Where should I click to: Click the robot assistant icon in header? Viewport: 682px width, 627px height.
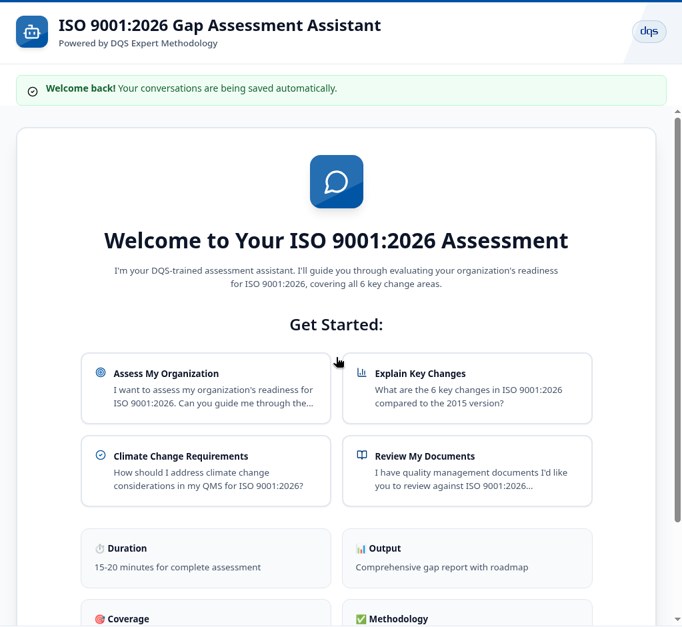[32, 32]
